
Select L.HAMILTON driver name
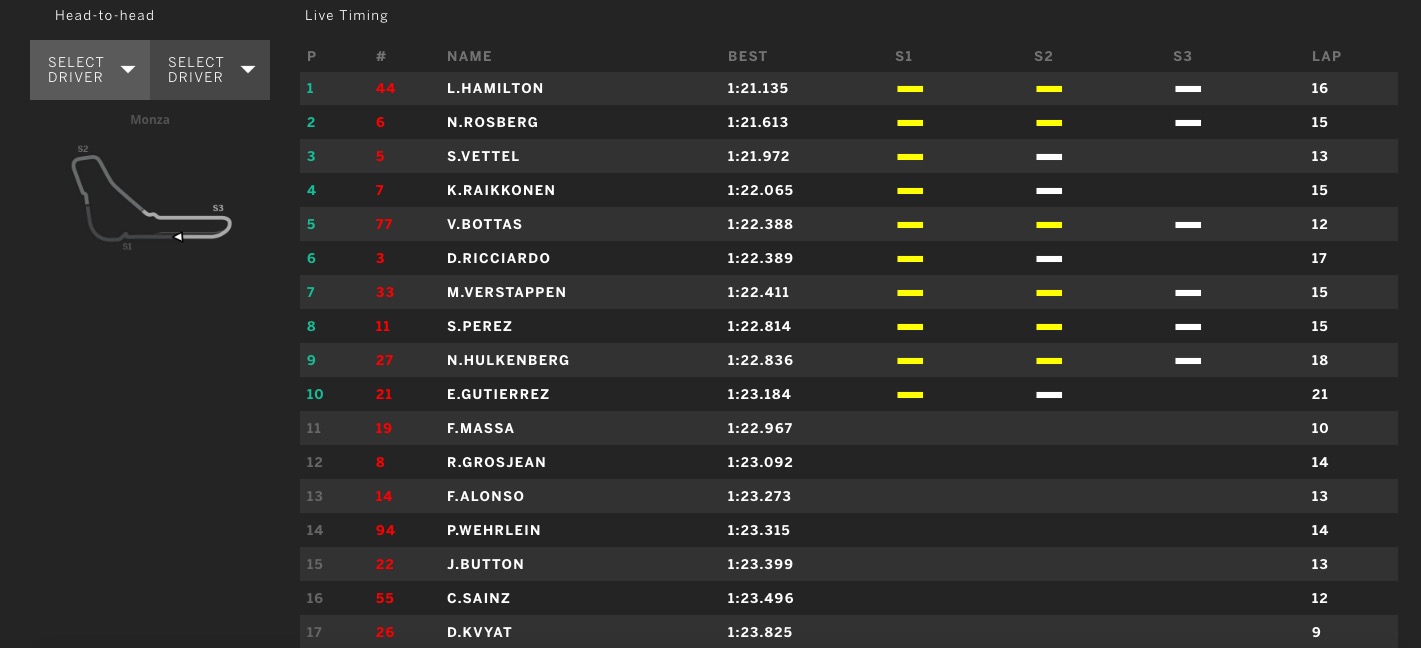click(495, 89)
